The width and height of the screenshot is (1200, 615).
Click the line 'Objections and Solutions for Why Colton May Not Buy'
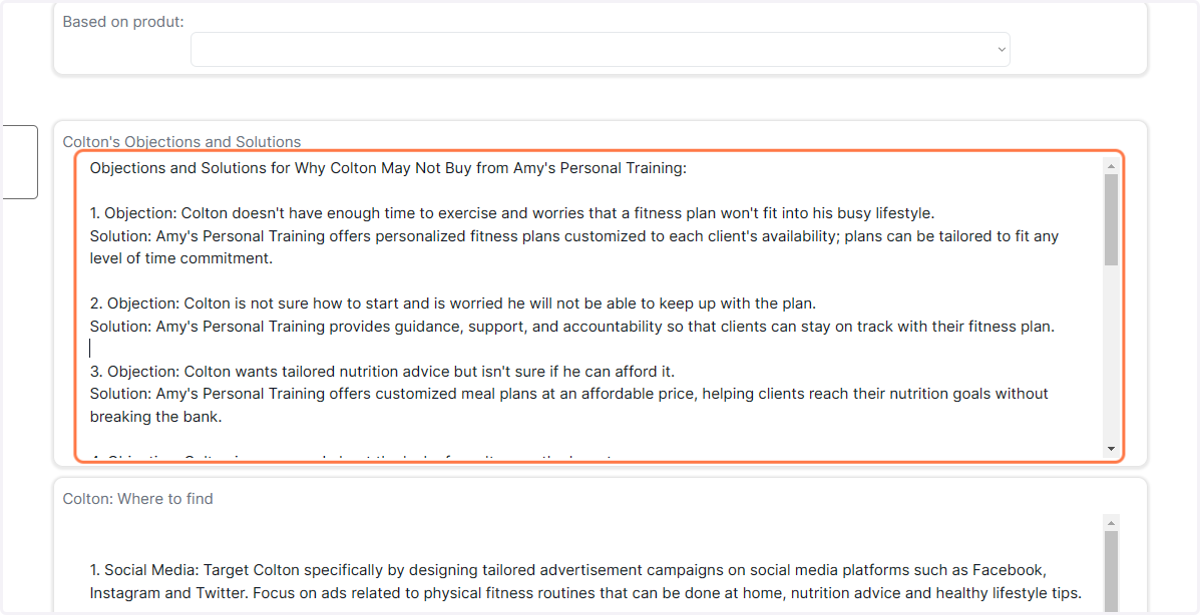click(388, 168)
